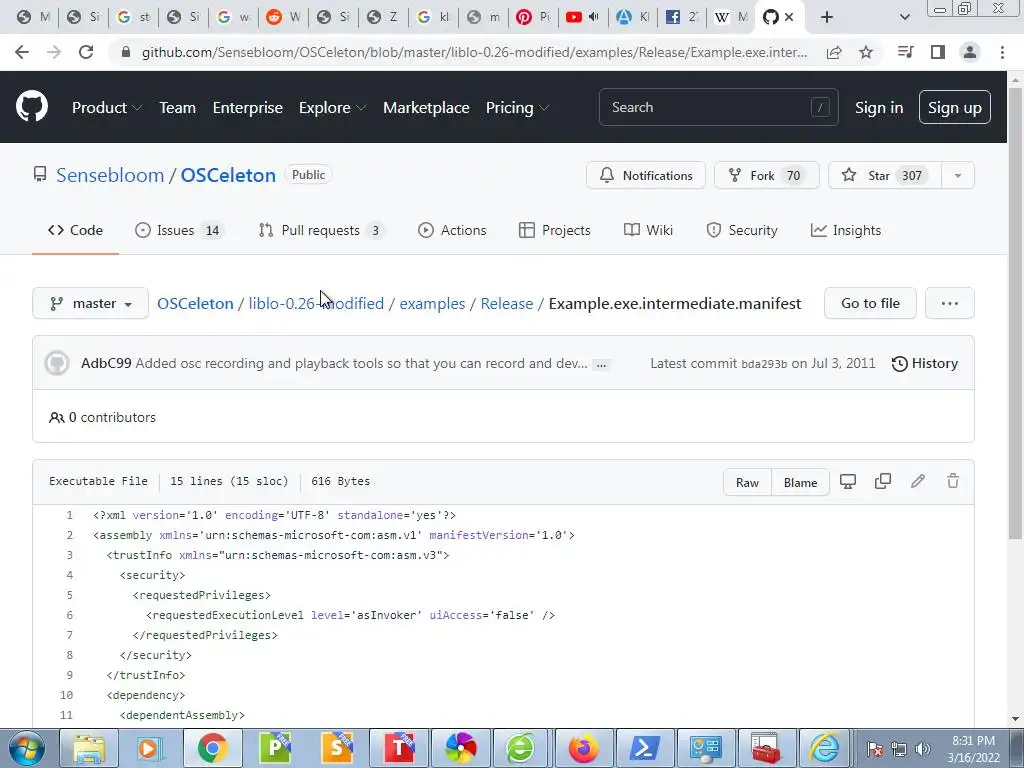Click the Sign up button

coord(955,108)
